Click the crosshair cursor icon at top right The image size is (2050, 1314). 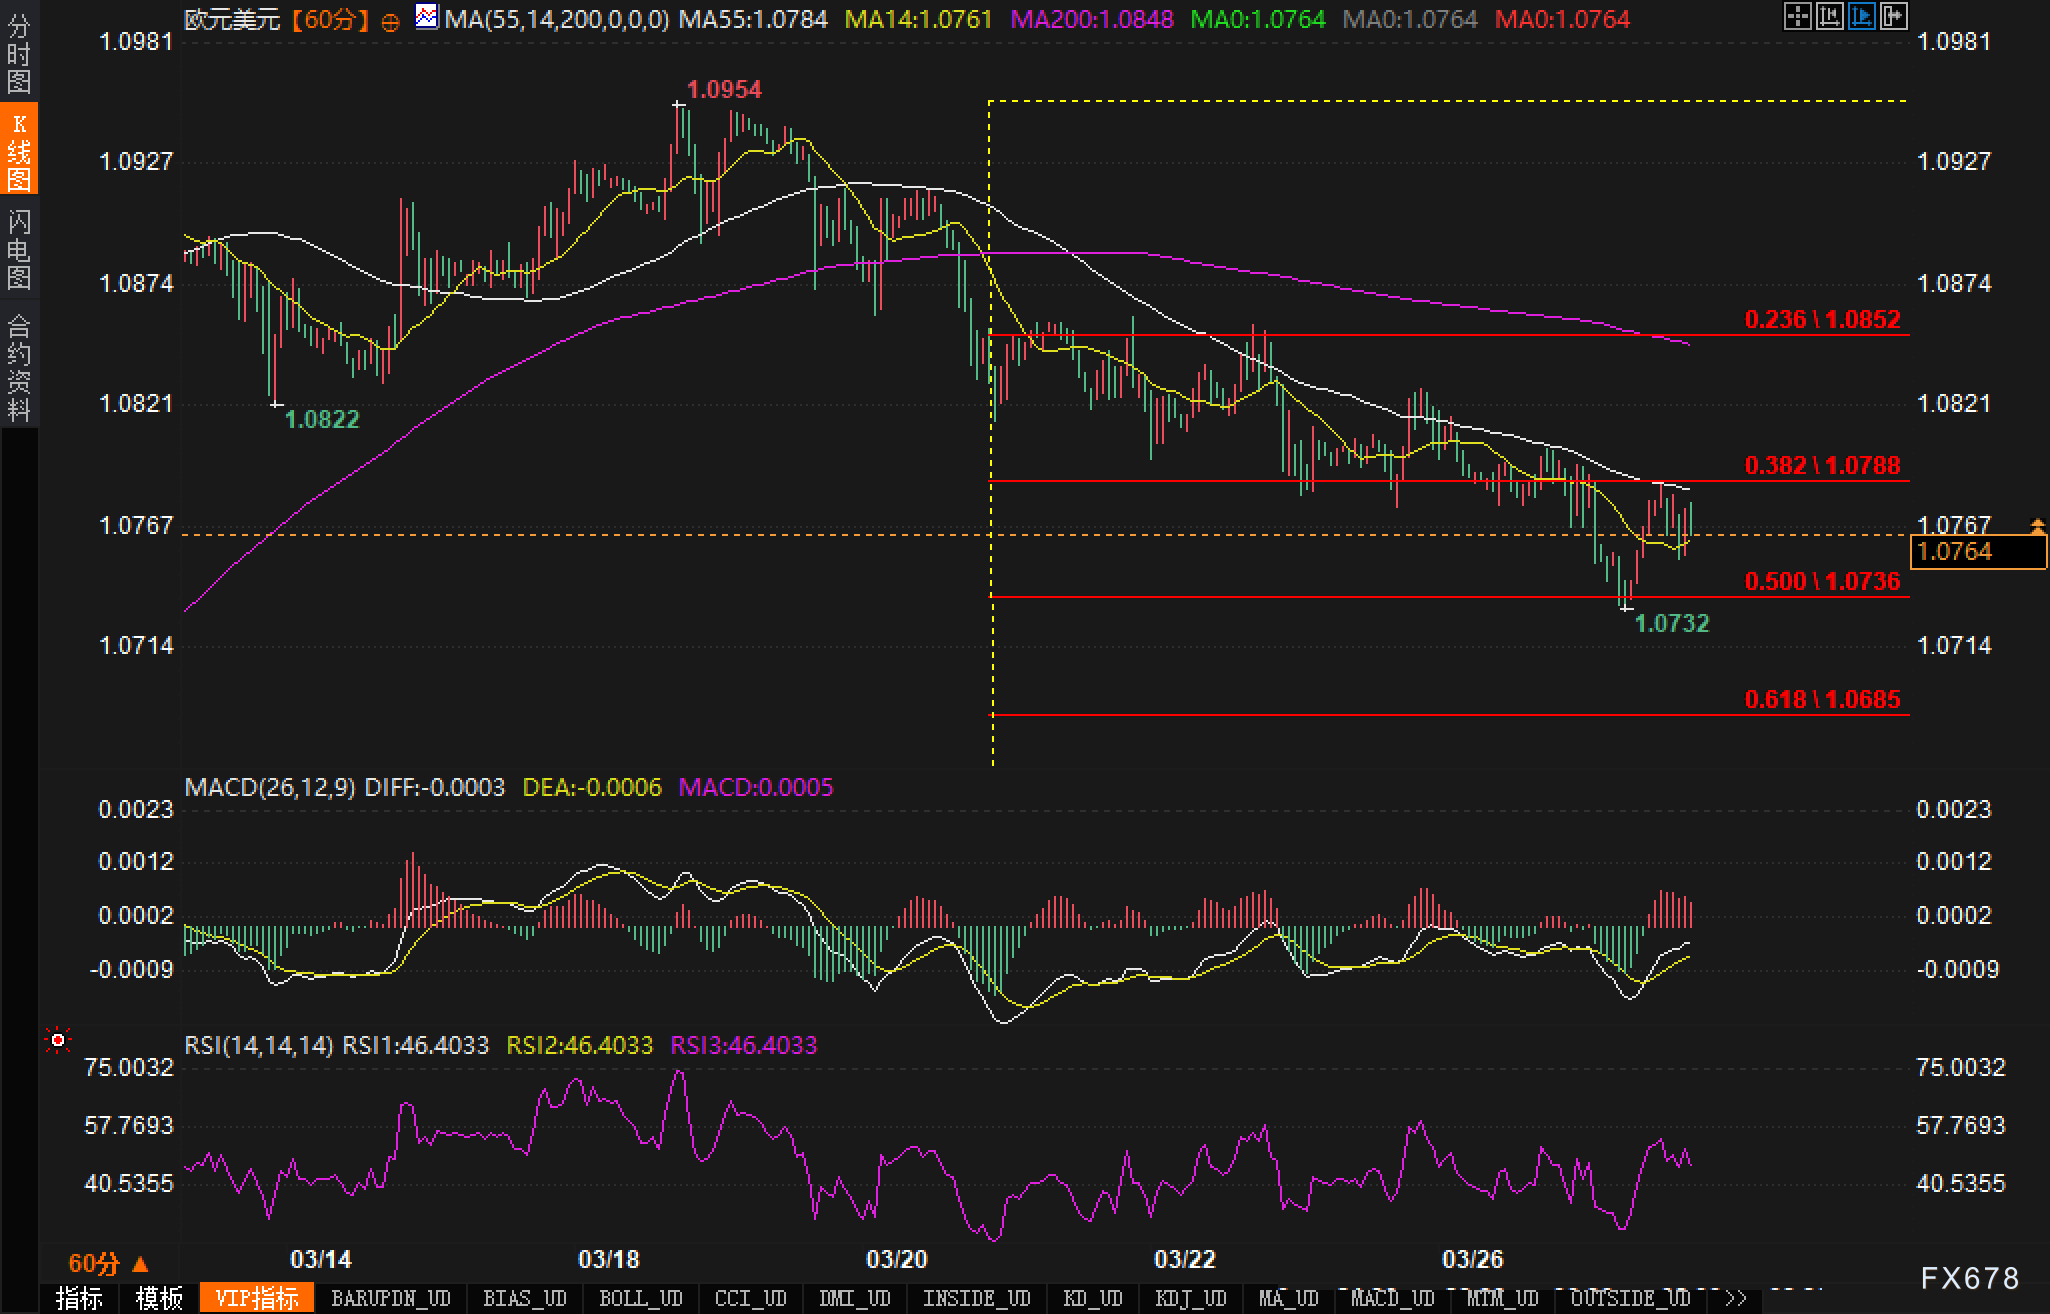pos(1797,17)
